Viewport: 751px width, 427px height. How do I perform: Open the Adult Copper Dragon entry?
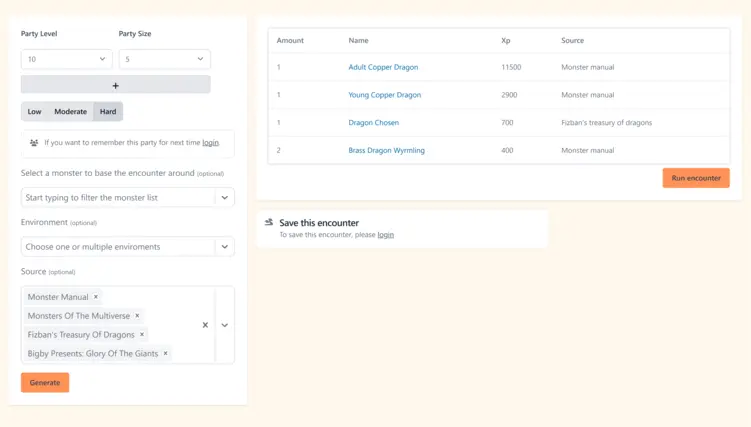383,67
